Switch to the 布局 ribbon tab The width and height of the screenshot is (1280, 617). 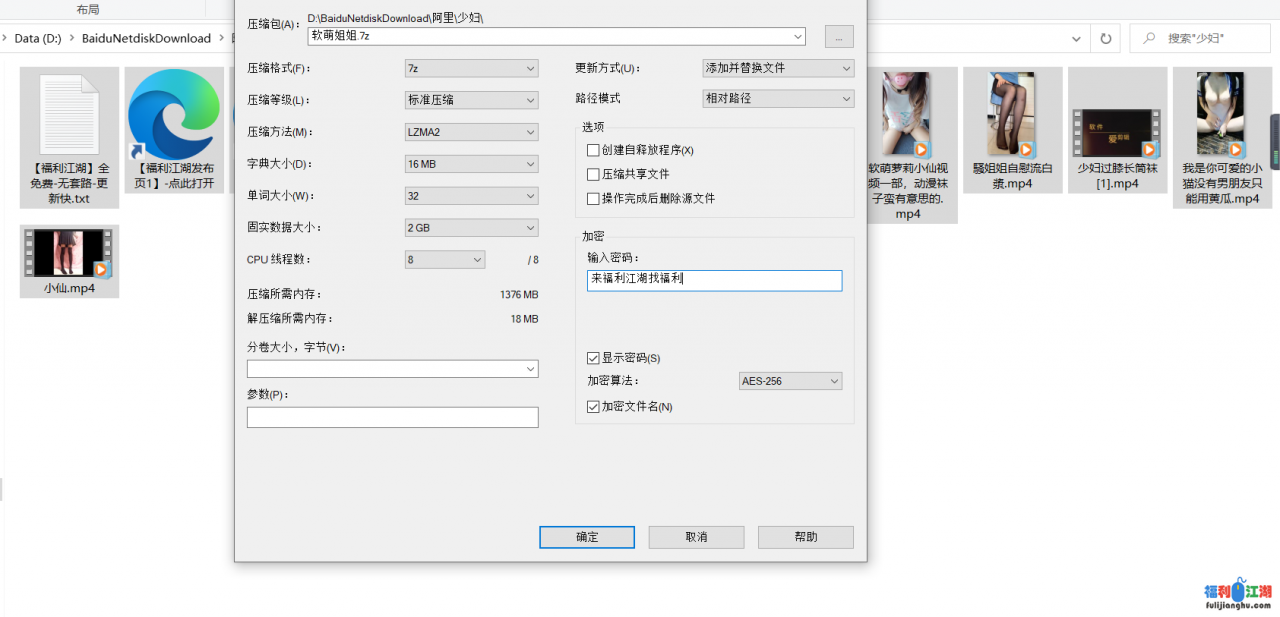(x=88, y=8)
